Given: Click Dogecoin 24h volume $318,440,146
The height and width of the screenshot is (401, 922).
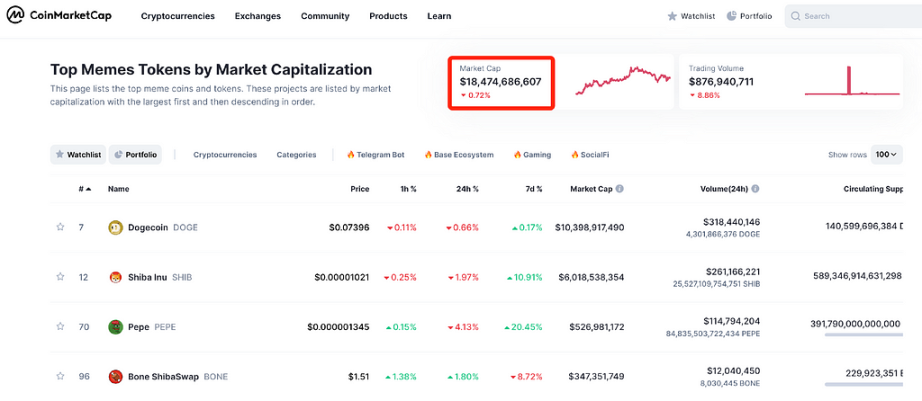Looking at the screenshot, I should pos(731,222).
